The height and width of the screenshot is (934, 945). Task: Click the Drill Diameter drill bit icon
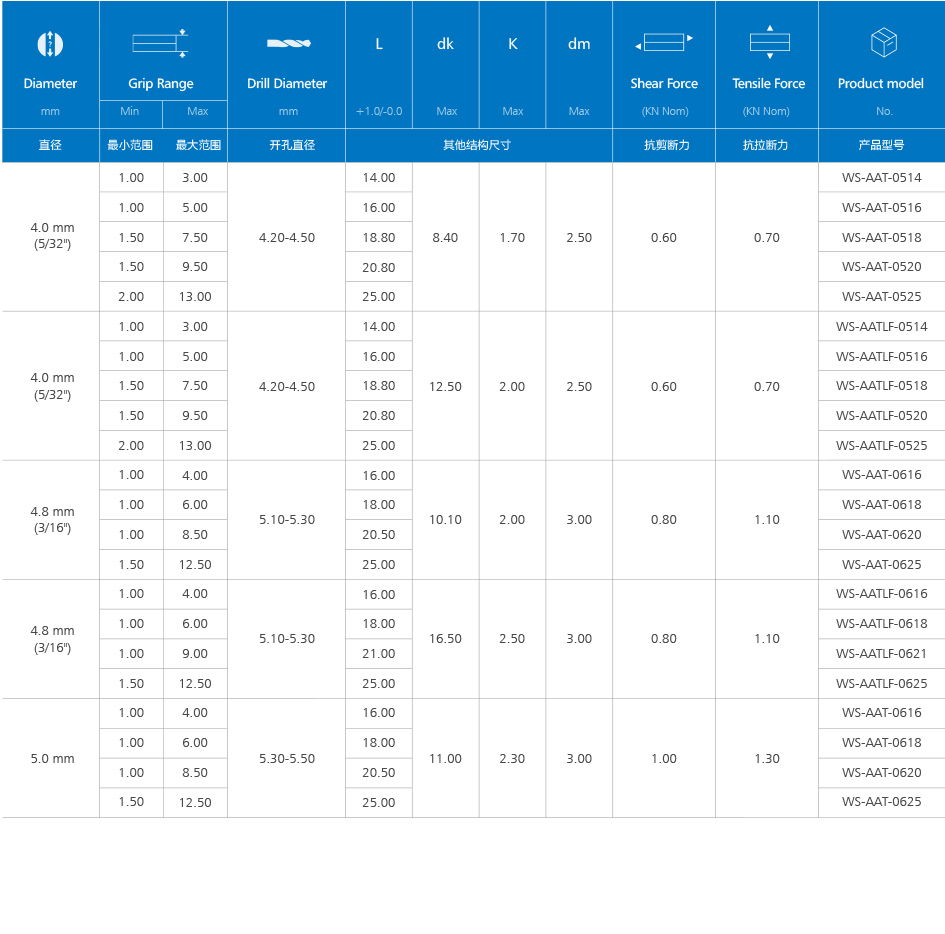point(288,44)
